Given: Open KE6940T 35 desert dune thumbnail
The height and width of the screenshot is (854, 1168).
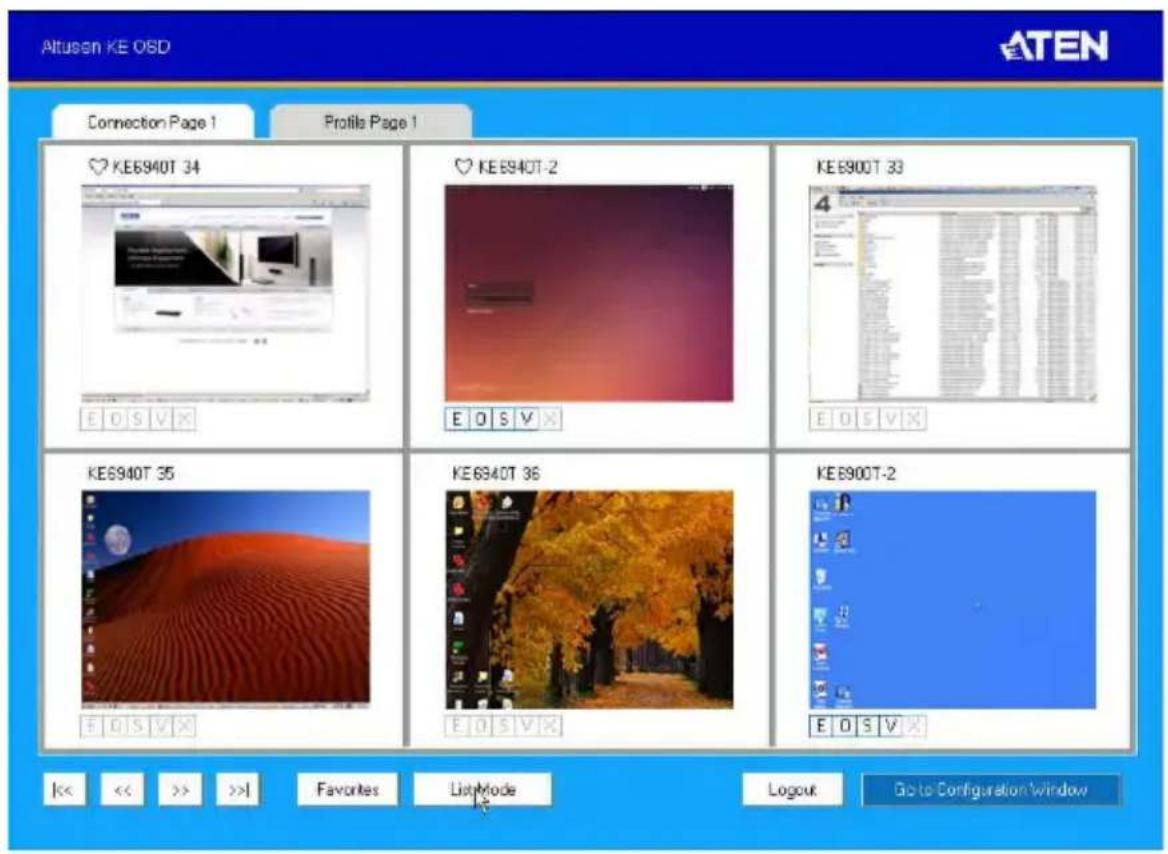Looking at the screenshot, I should coord(226,599).
